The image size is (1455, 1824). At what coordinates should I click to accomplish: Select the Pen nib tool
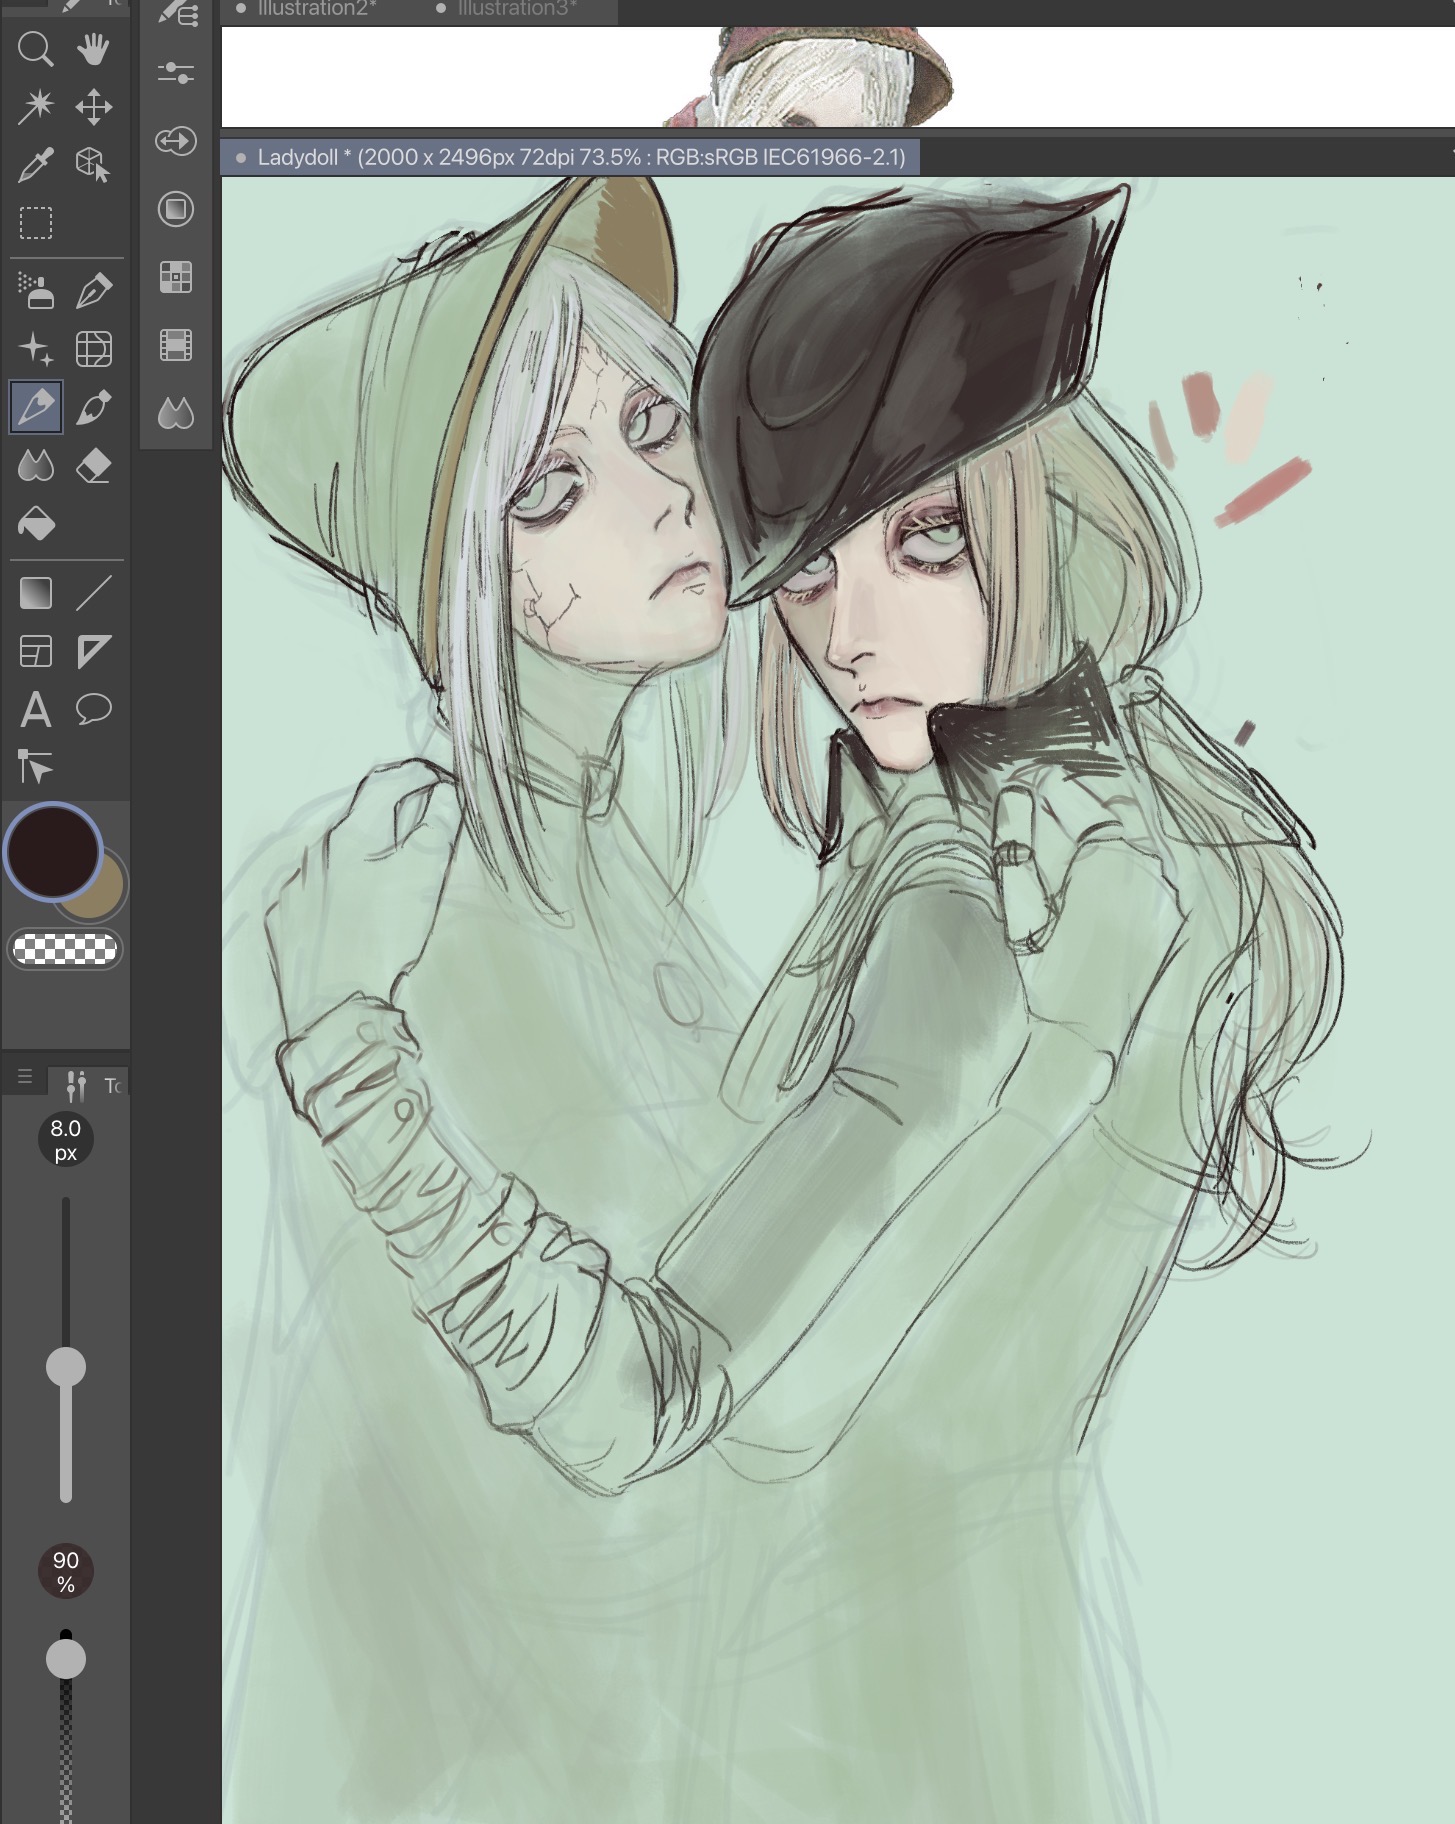[94, 291]
